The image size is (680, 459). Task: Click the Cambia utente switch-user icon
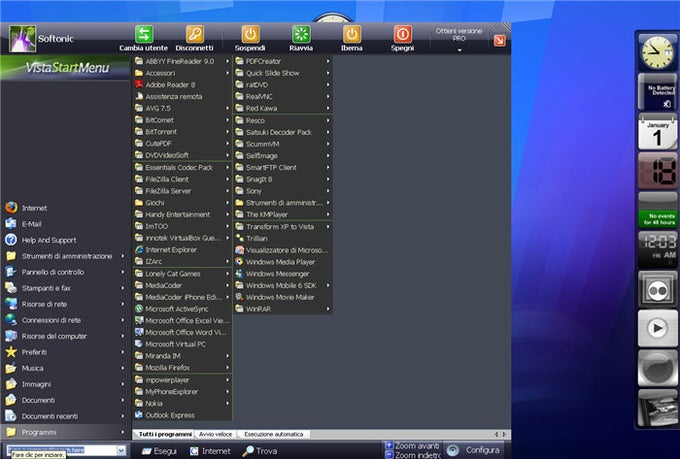click(x=144, y=34)
